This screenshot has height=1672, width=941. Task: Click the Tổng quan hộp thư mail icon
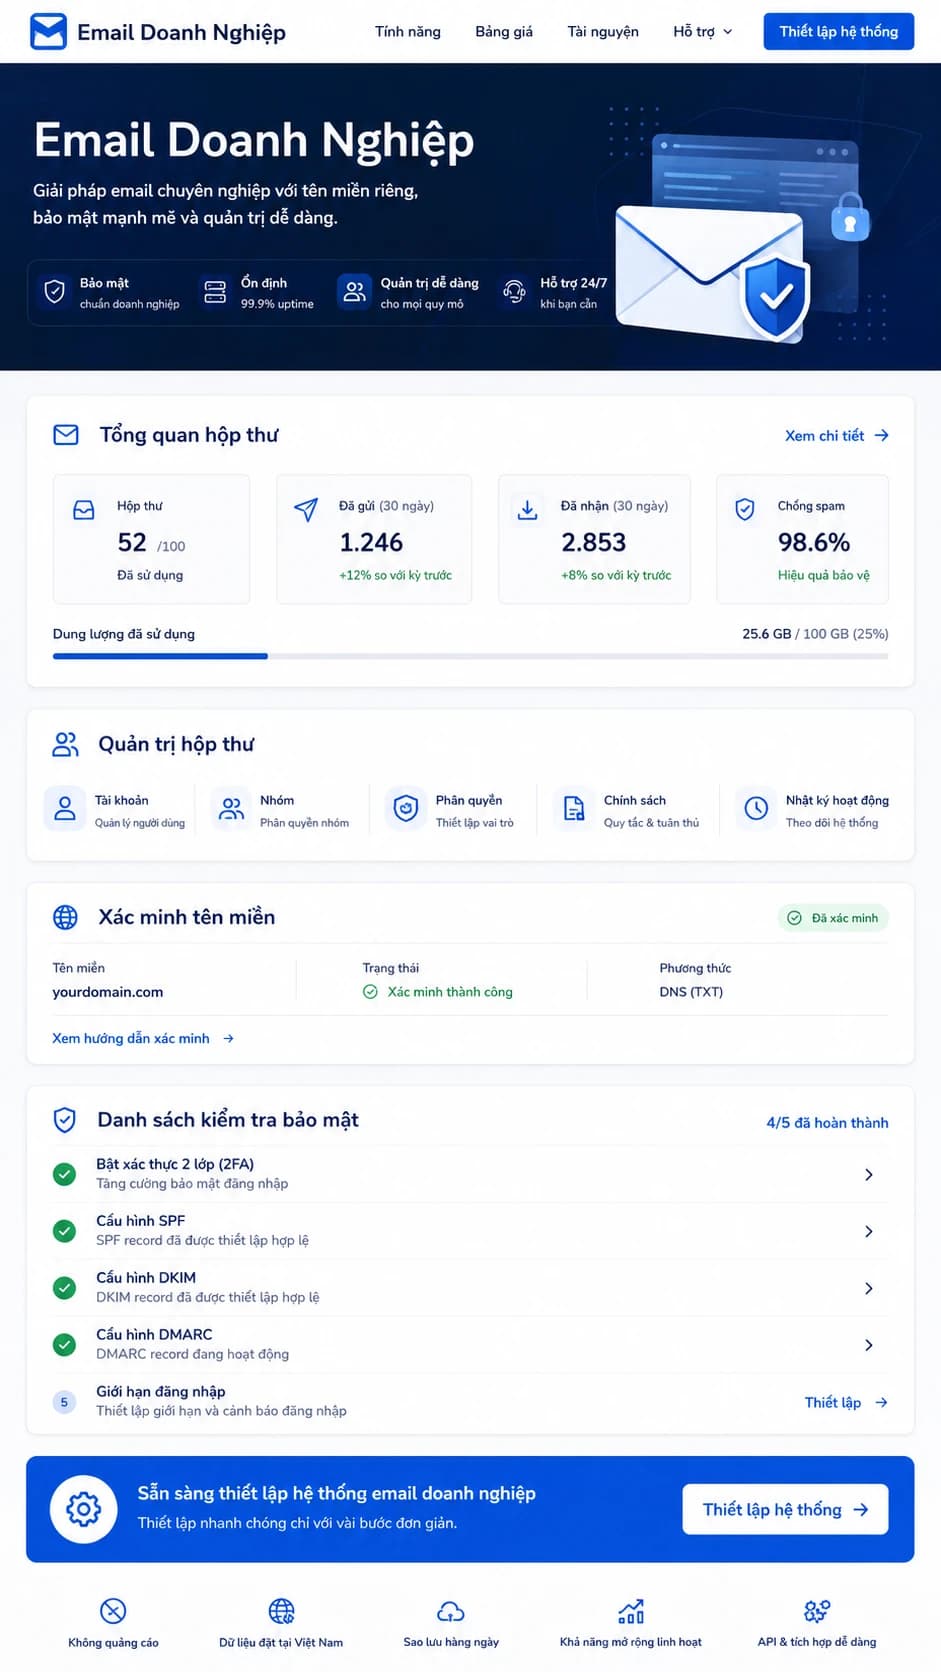(x=66, y=435)
